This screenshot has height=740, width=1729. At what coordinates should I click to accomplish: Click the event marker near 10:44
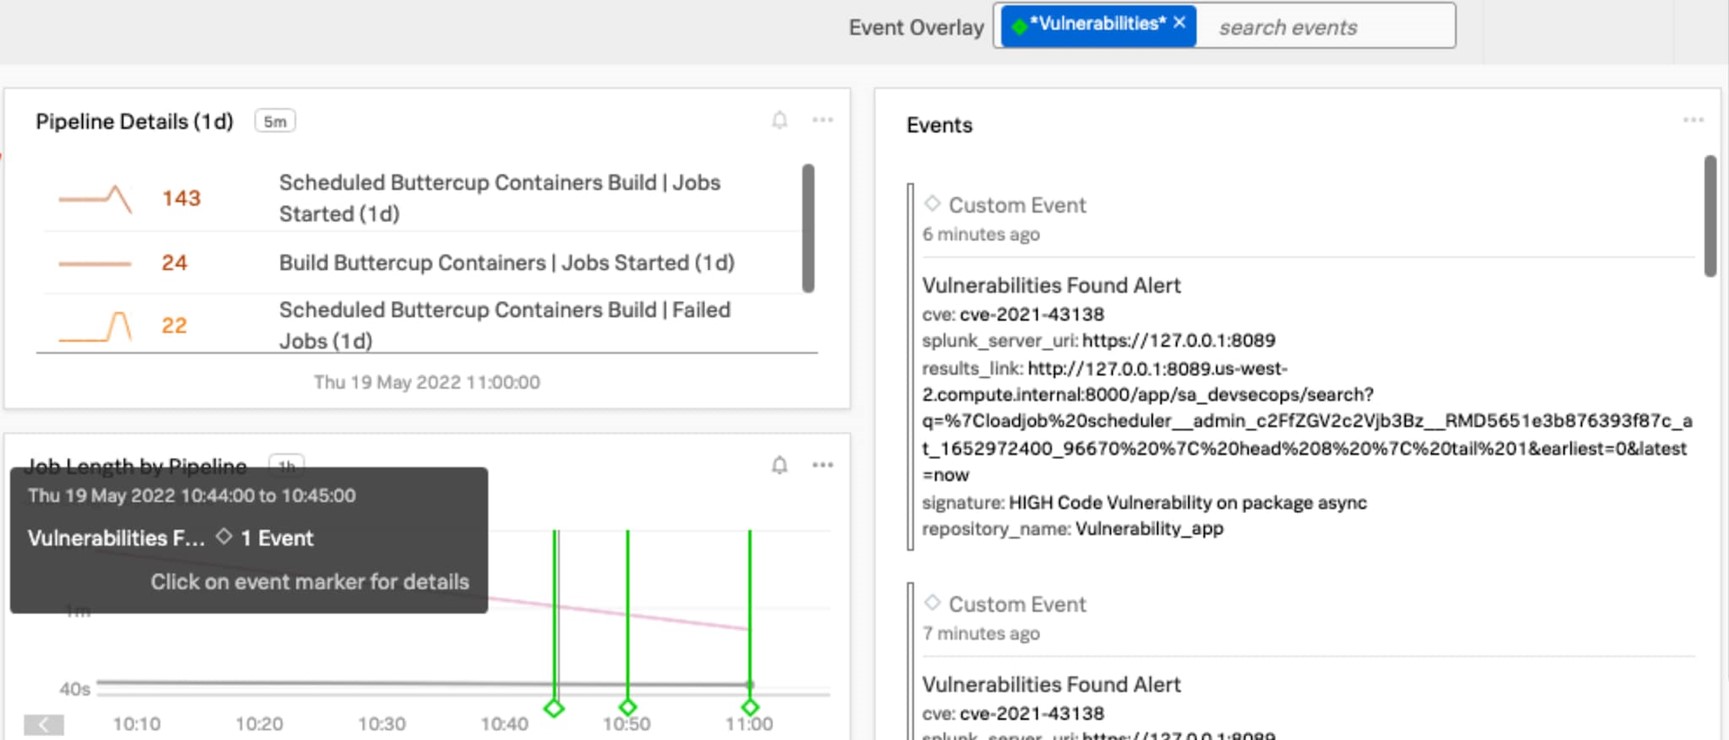click(554, 708)
